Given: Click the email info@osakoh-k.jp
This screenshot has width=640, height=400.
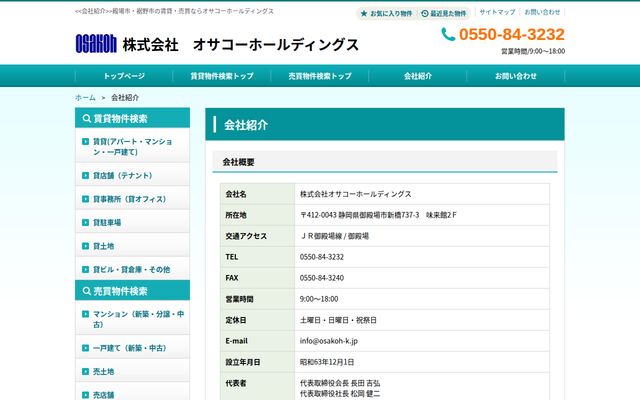Looking at the screenshot, I should tap(329, 341).
